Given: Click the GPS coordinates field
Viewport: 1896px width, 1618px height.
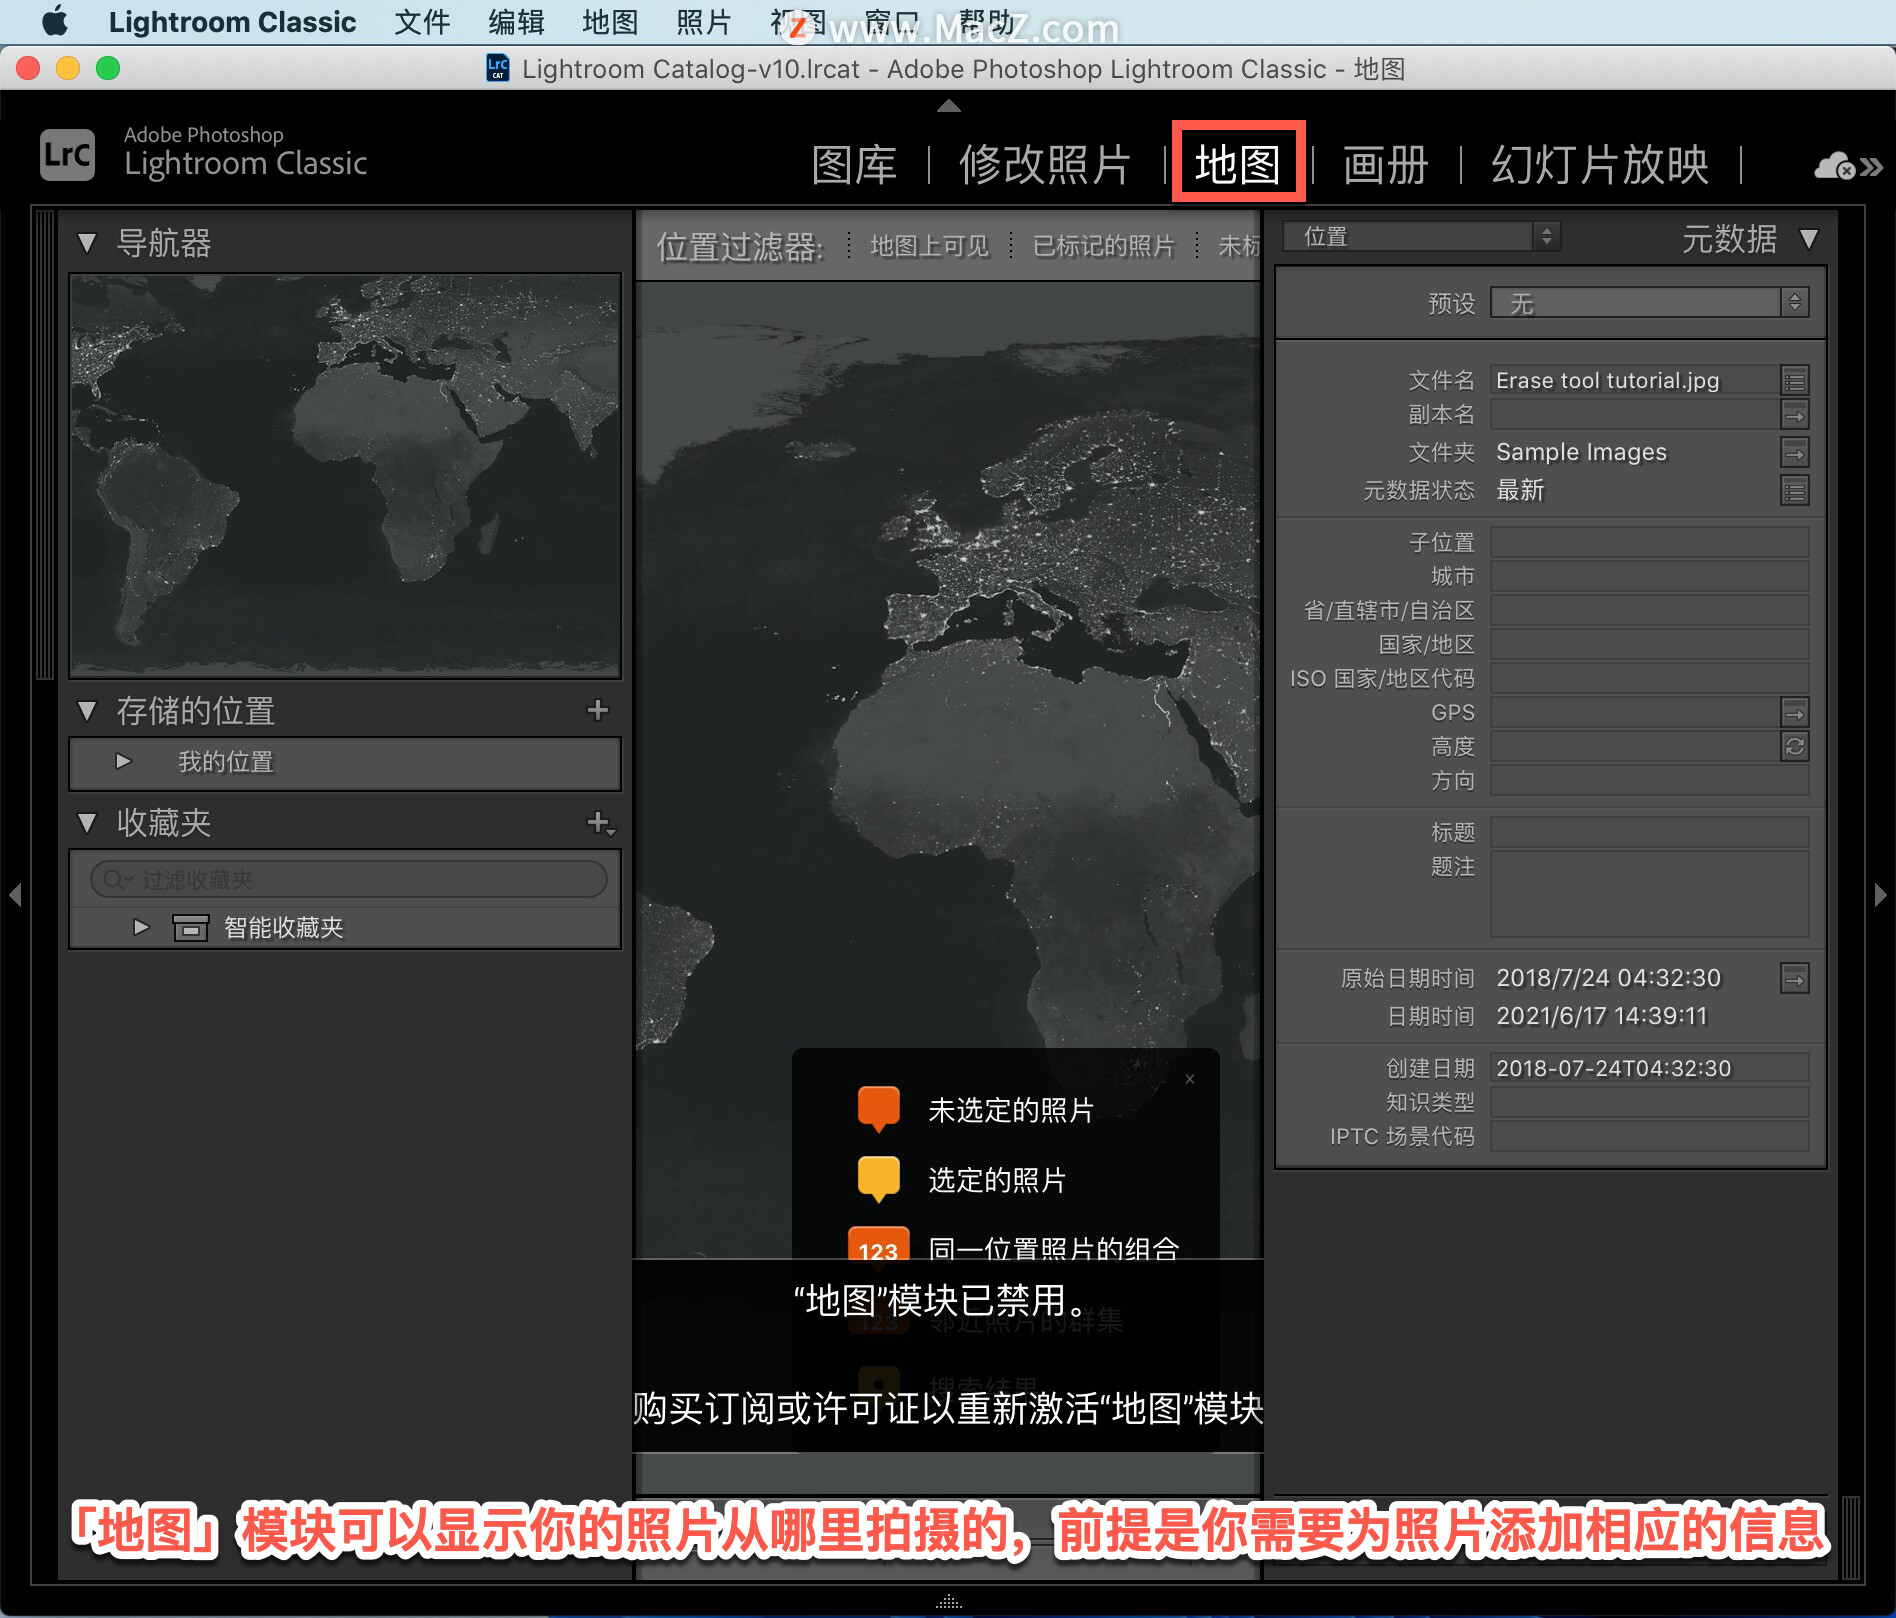Looking at the screenshot, I should 1634,712.
